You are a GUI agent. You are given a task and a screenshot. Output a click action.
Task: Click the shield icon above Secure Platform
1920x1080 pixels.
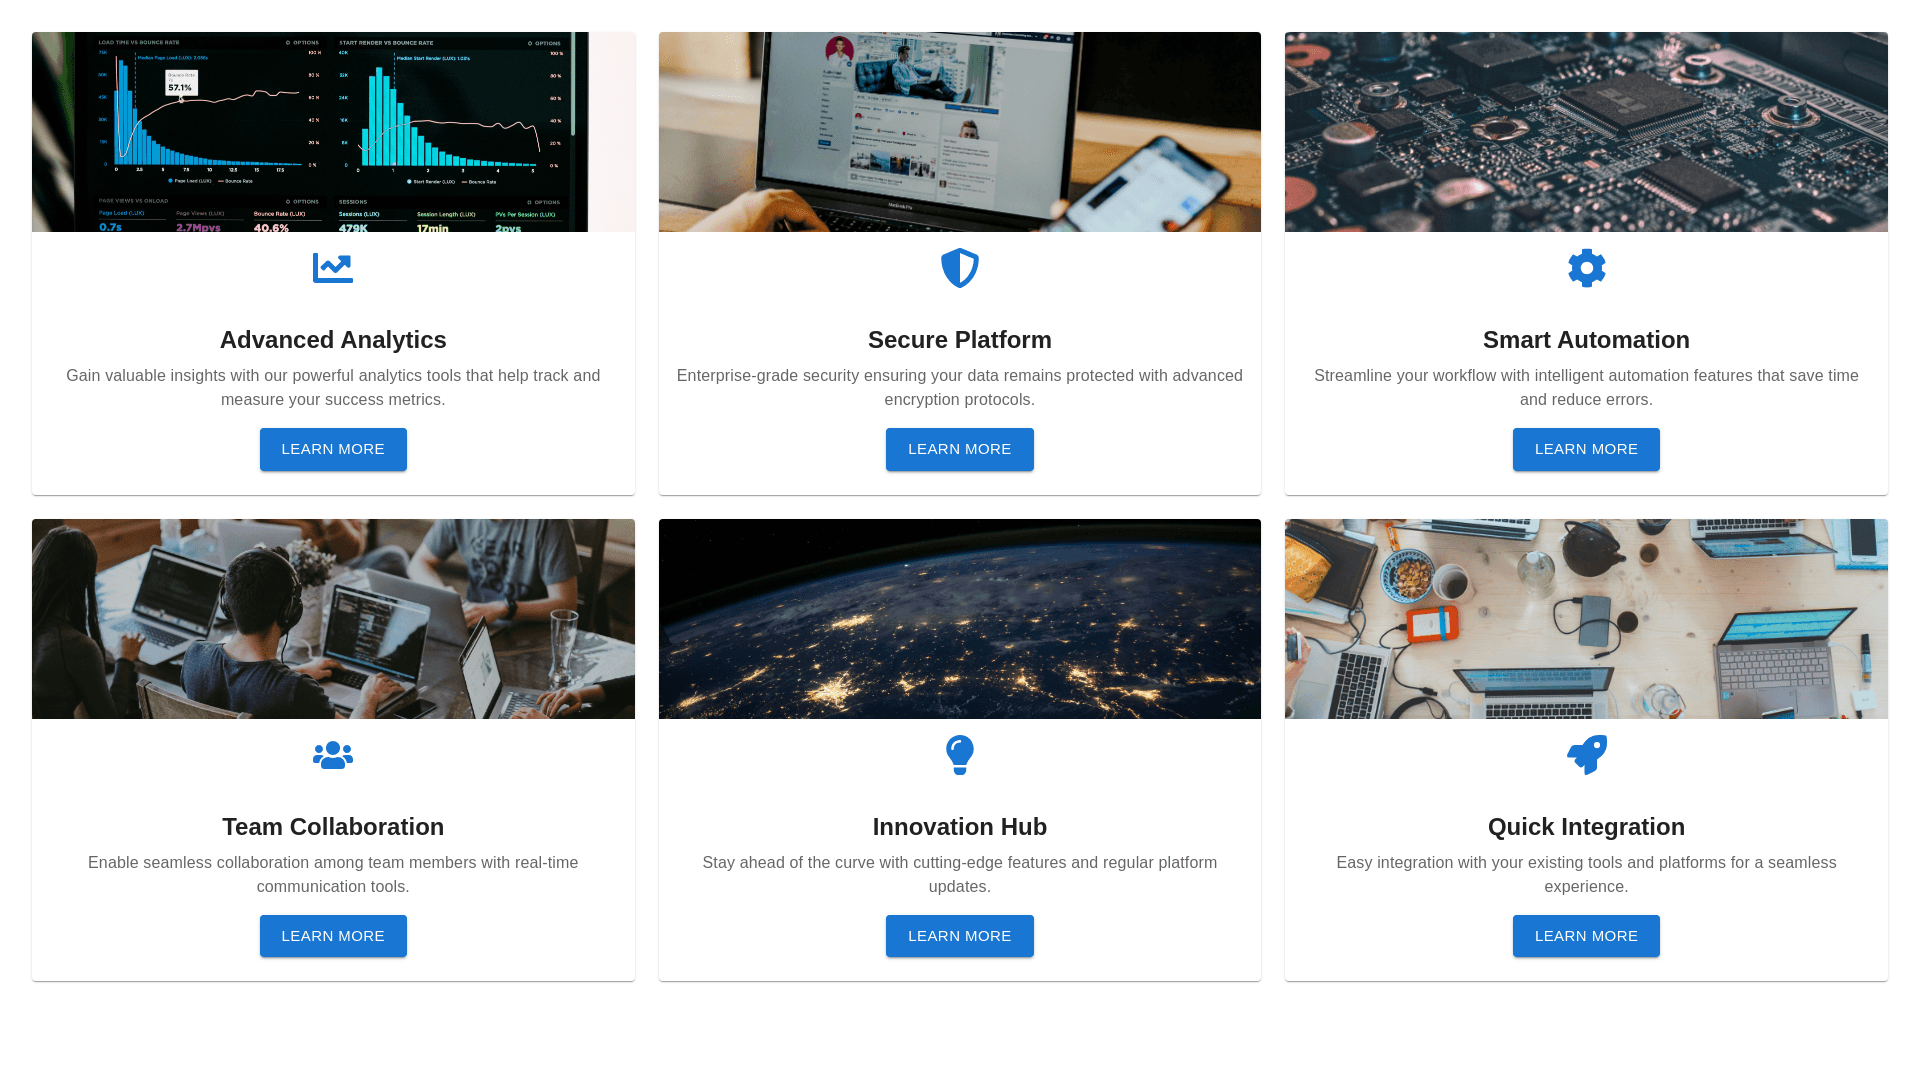coord(959,268)
